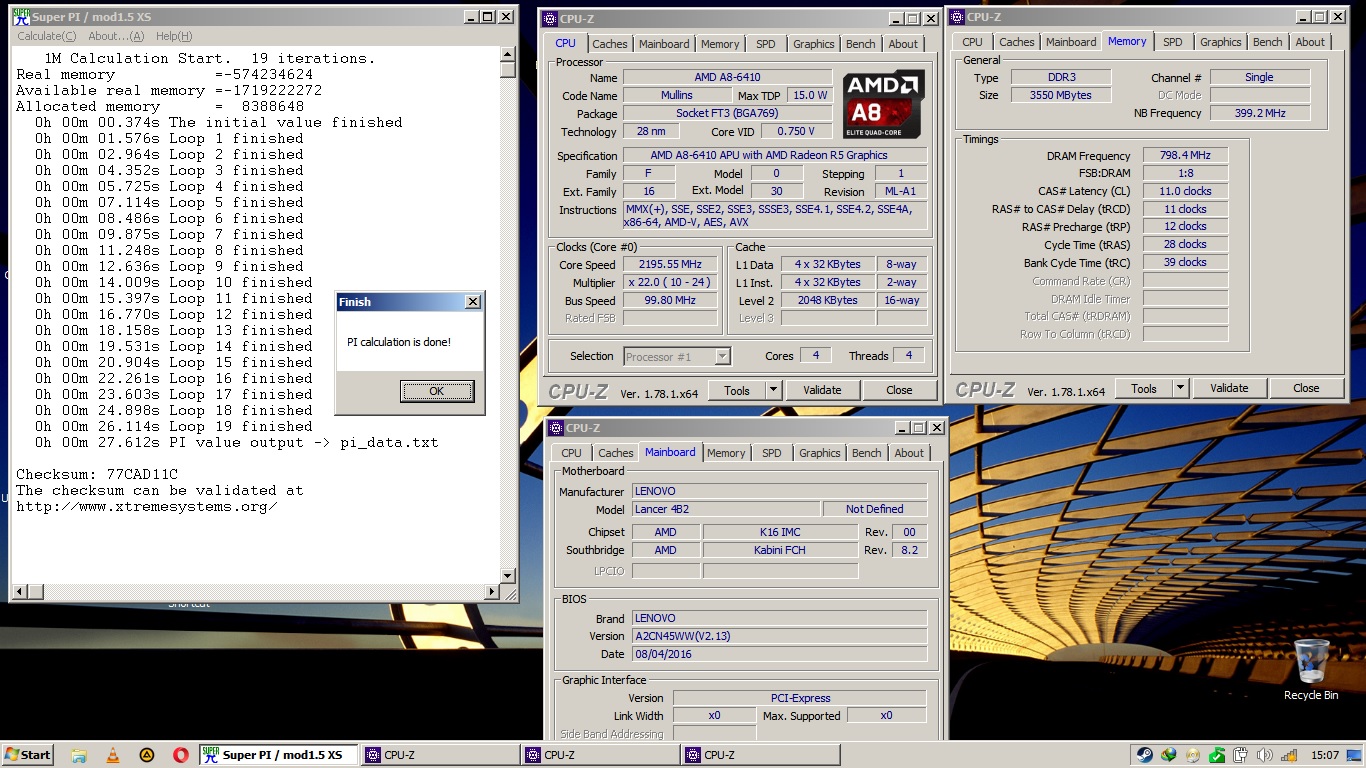Expand Tools dropdown arrow in Memory window
This screenshot has height=768, width=1366.
click(1180, 388)
